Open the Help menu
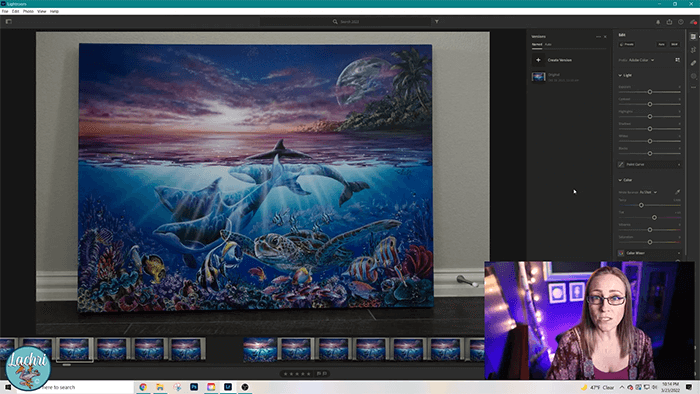Image resolution: width=700 pixels, height=394 pixels. [54, 11]
